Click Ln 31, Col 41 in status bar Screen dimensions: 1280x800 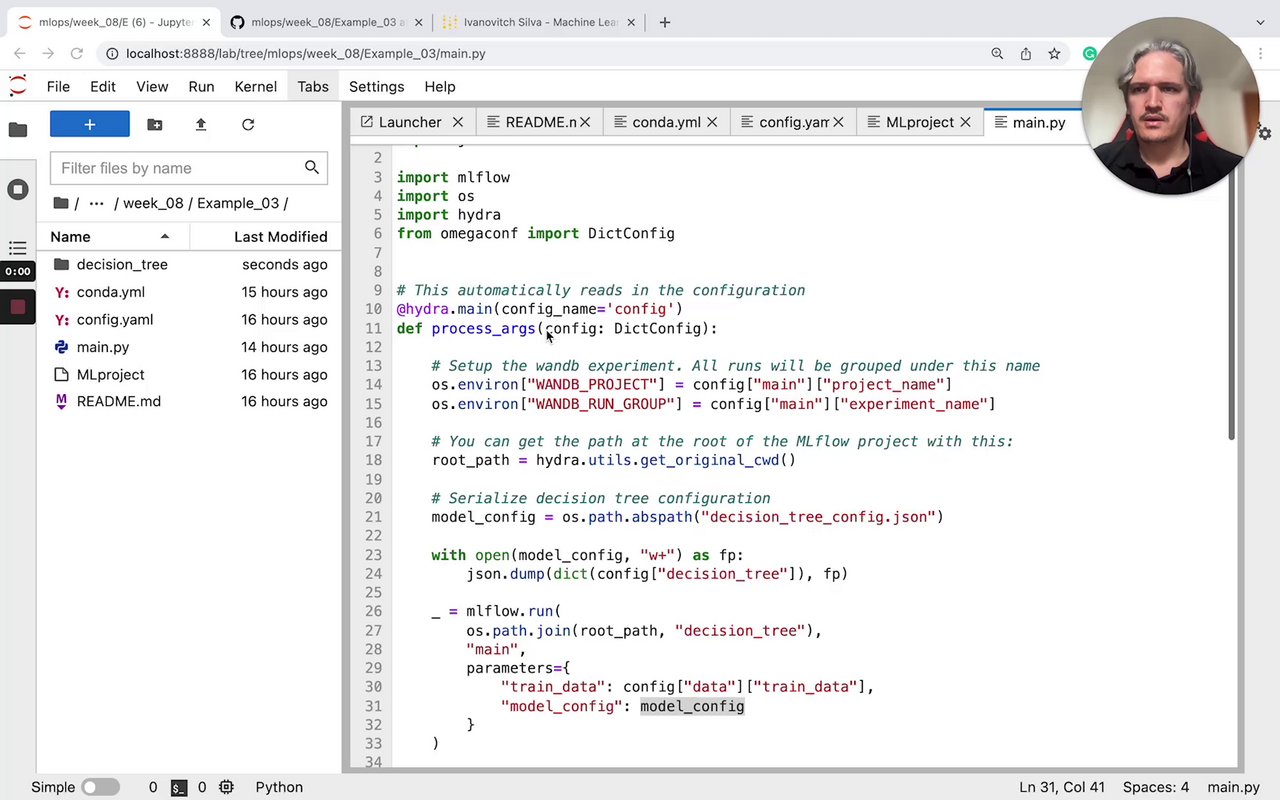[x=1061, y=787]
